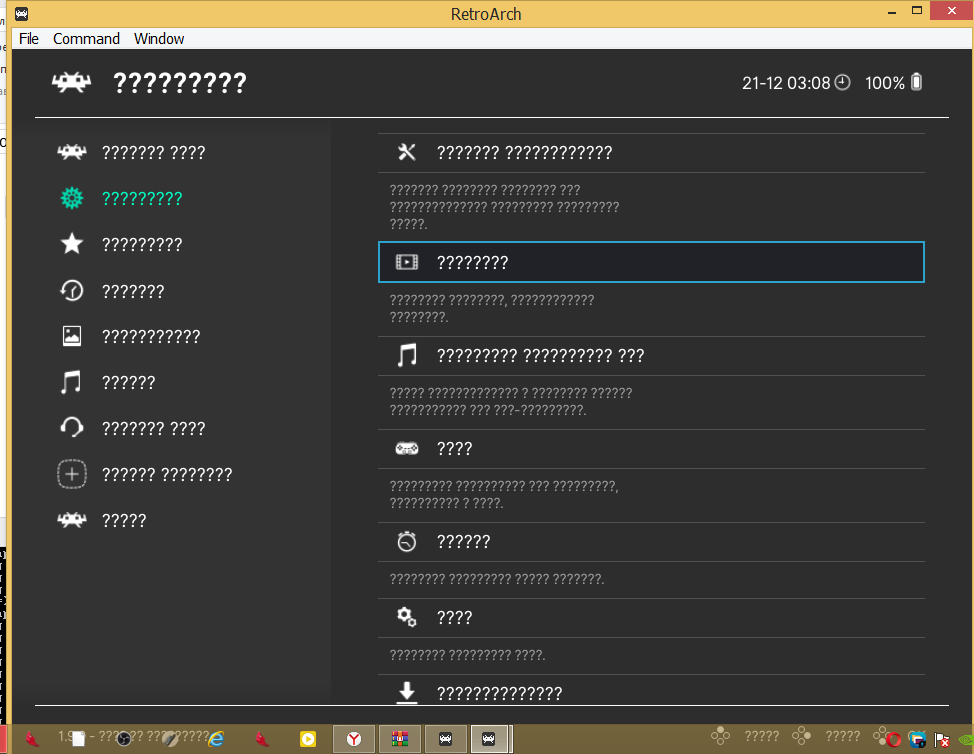Switch to the active RetroArch taskbar button
This screenshot has width=974, height=754.
(489, 739)
